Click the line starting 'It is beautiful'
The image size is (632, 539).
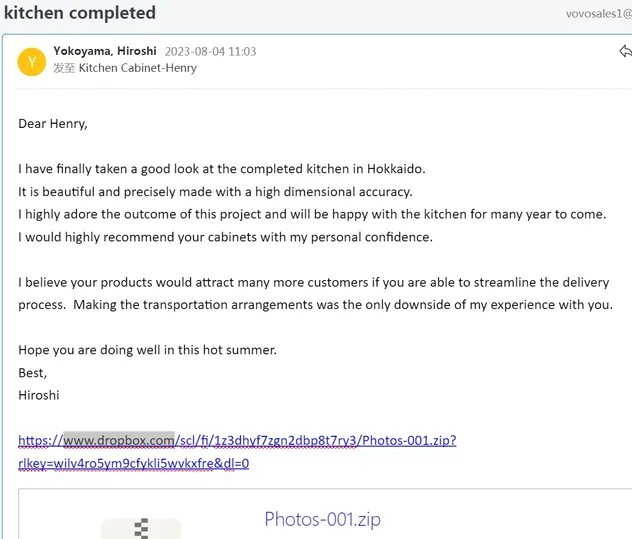click(215, 192)
